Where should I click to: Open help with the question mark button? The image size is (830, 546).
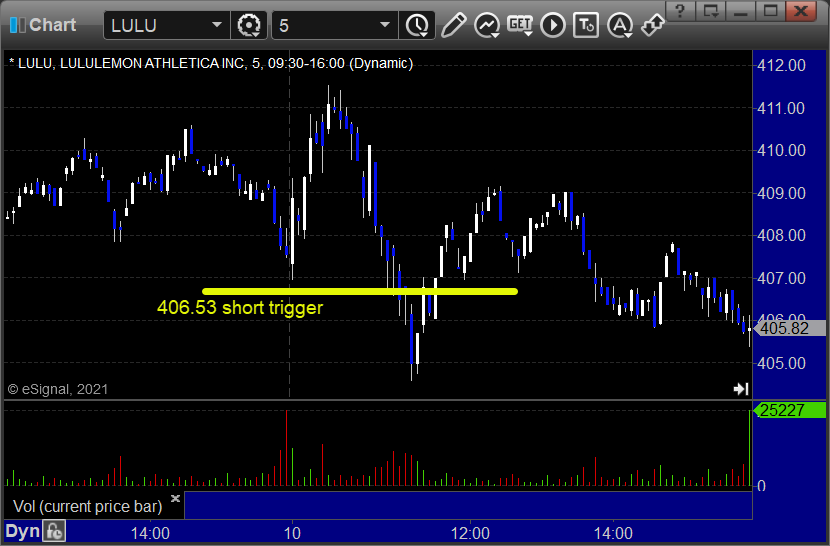click(680, 11)
